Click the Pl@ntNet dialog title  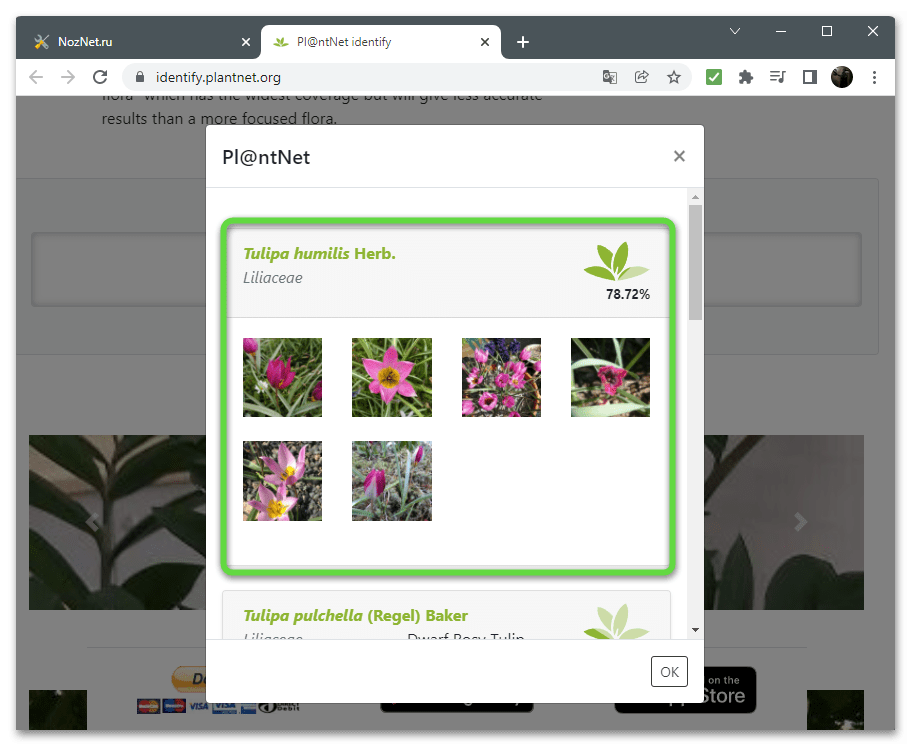(x=266, y=157)
